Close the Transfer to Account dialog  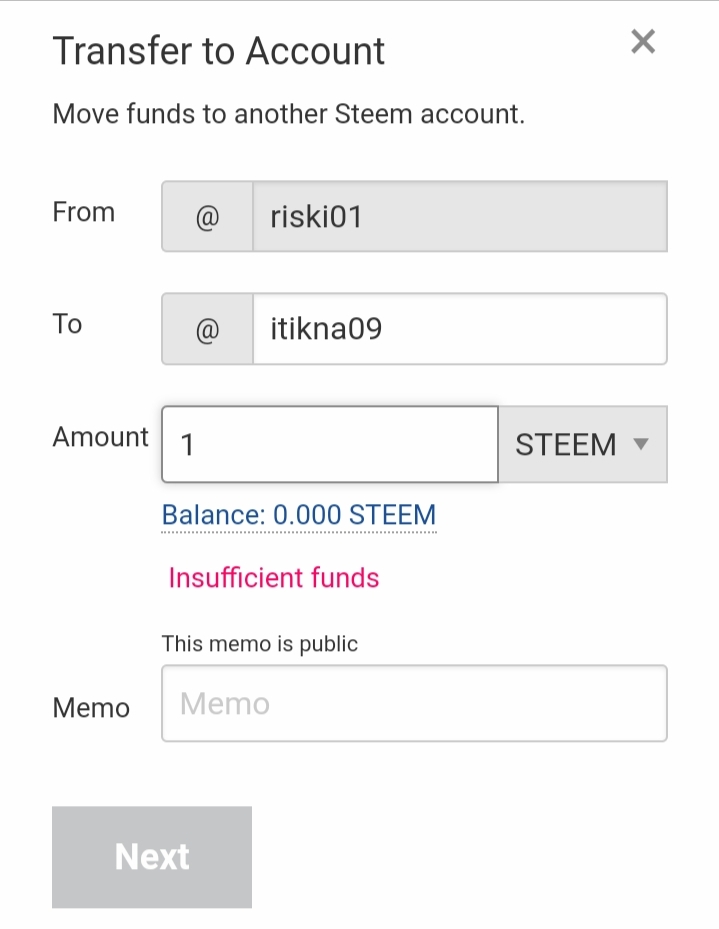(643, 42)
